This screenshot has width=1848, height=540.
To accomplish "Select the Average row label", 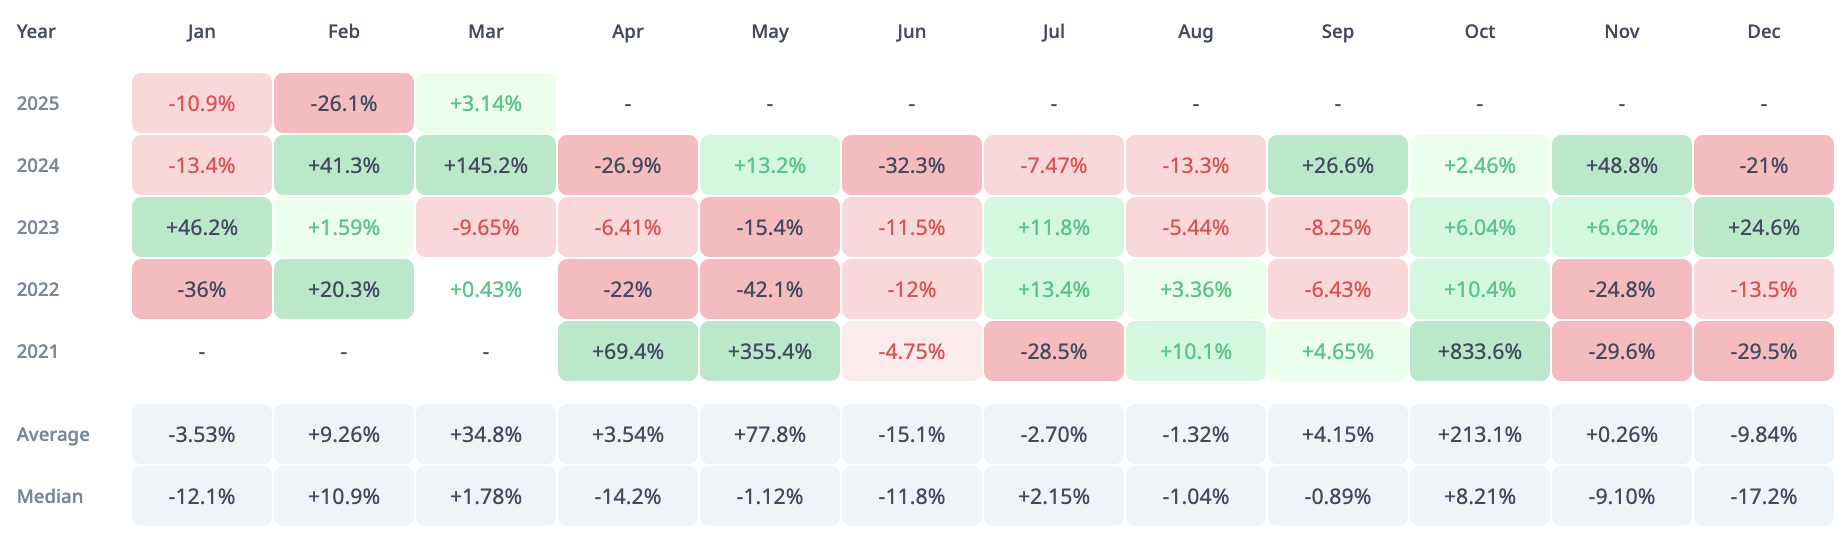I will (x=53, y=434).
